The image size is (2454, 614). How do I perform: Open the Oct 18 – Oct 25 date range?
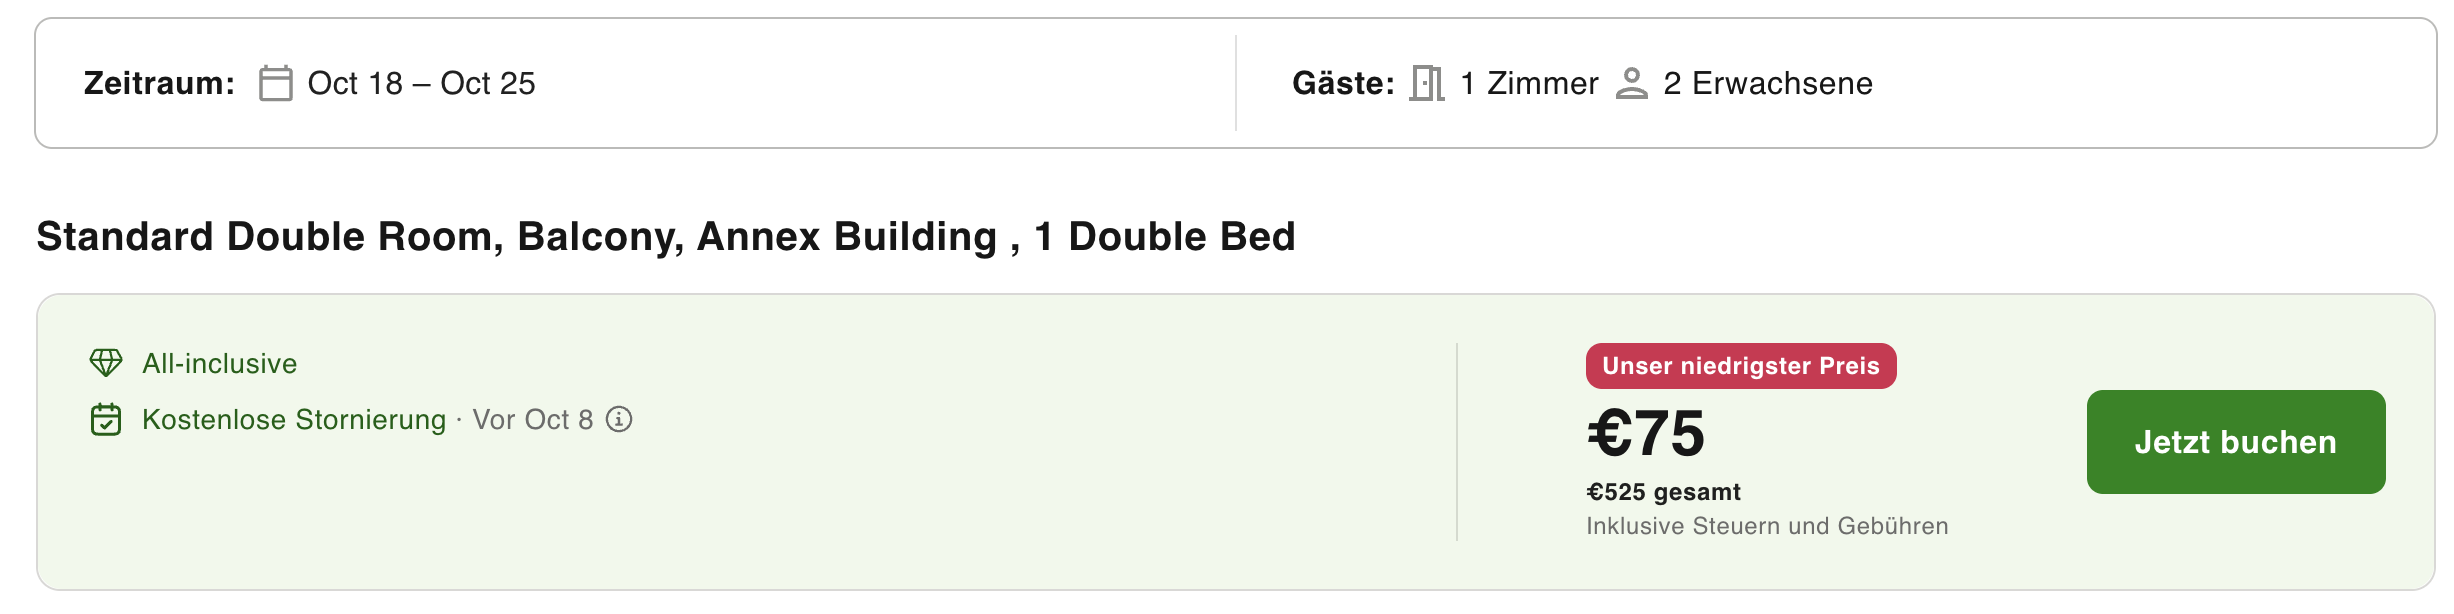[421, 83]
